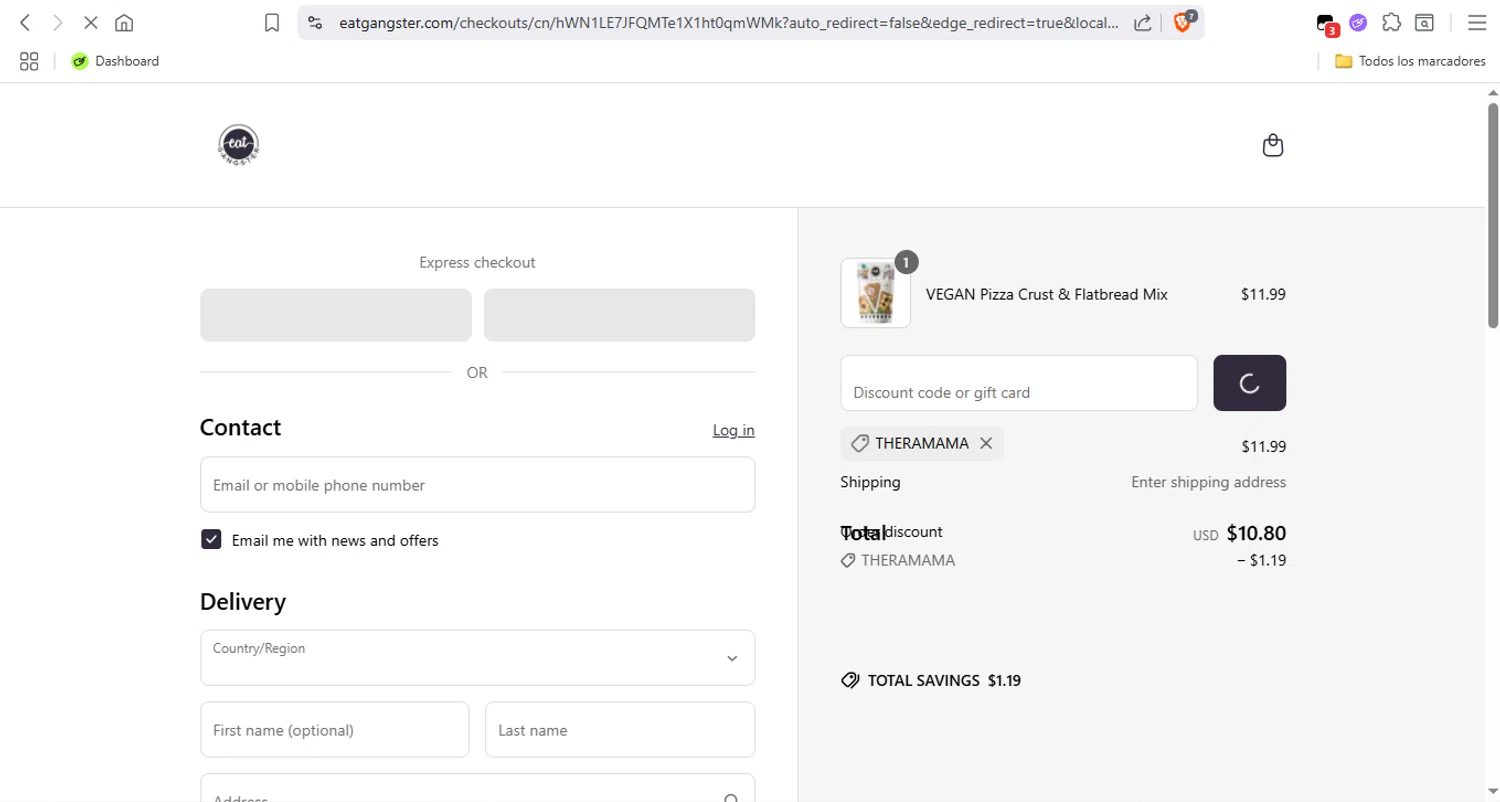Open the Todos los marcadores folder

coord(1410,61)
